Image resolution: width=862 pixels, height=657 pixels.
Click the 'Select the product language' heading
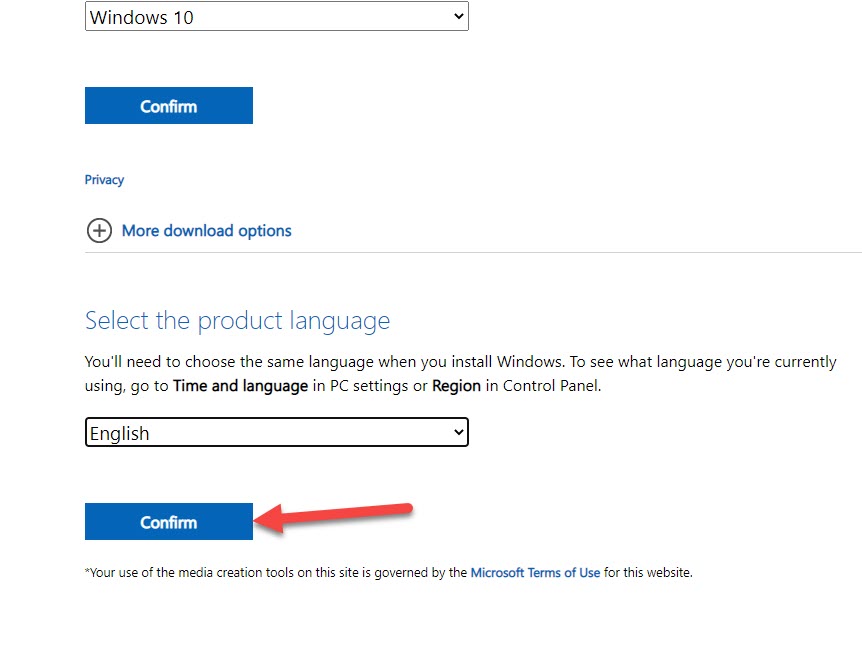click(x=237, y=321)
